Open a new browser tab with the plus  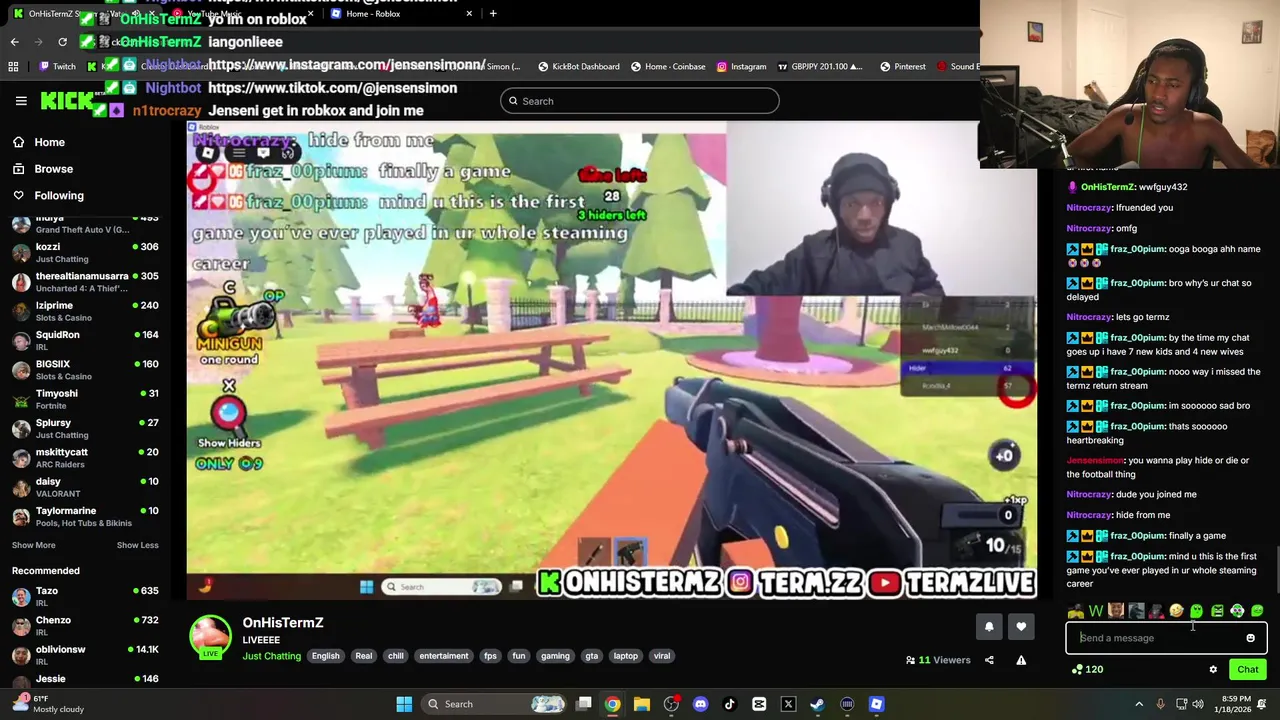pos(493,14)
